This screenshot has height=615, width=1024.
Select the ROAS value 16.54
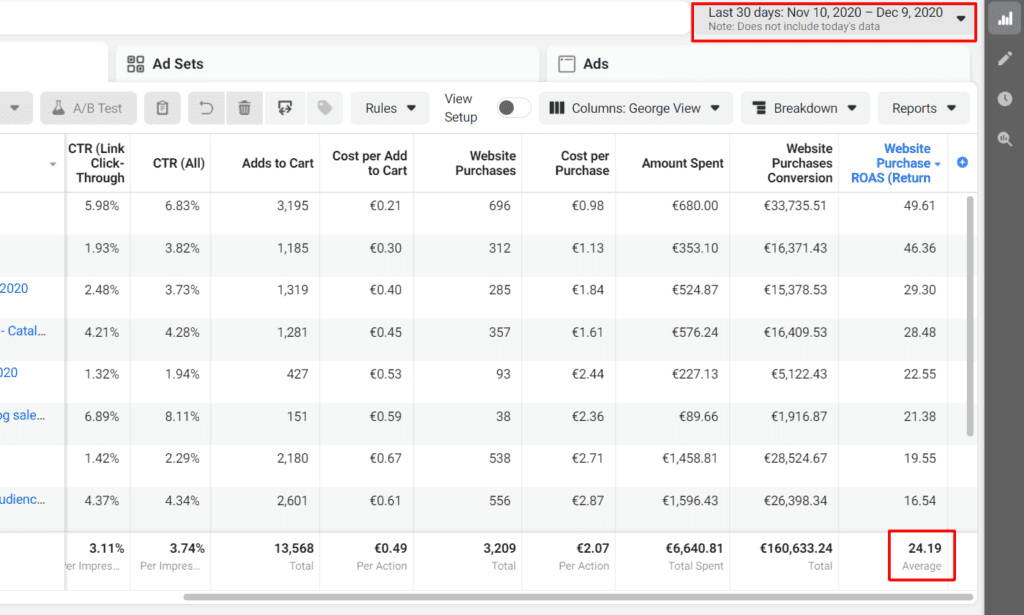click(x=920, y=501)
